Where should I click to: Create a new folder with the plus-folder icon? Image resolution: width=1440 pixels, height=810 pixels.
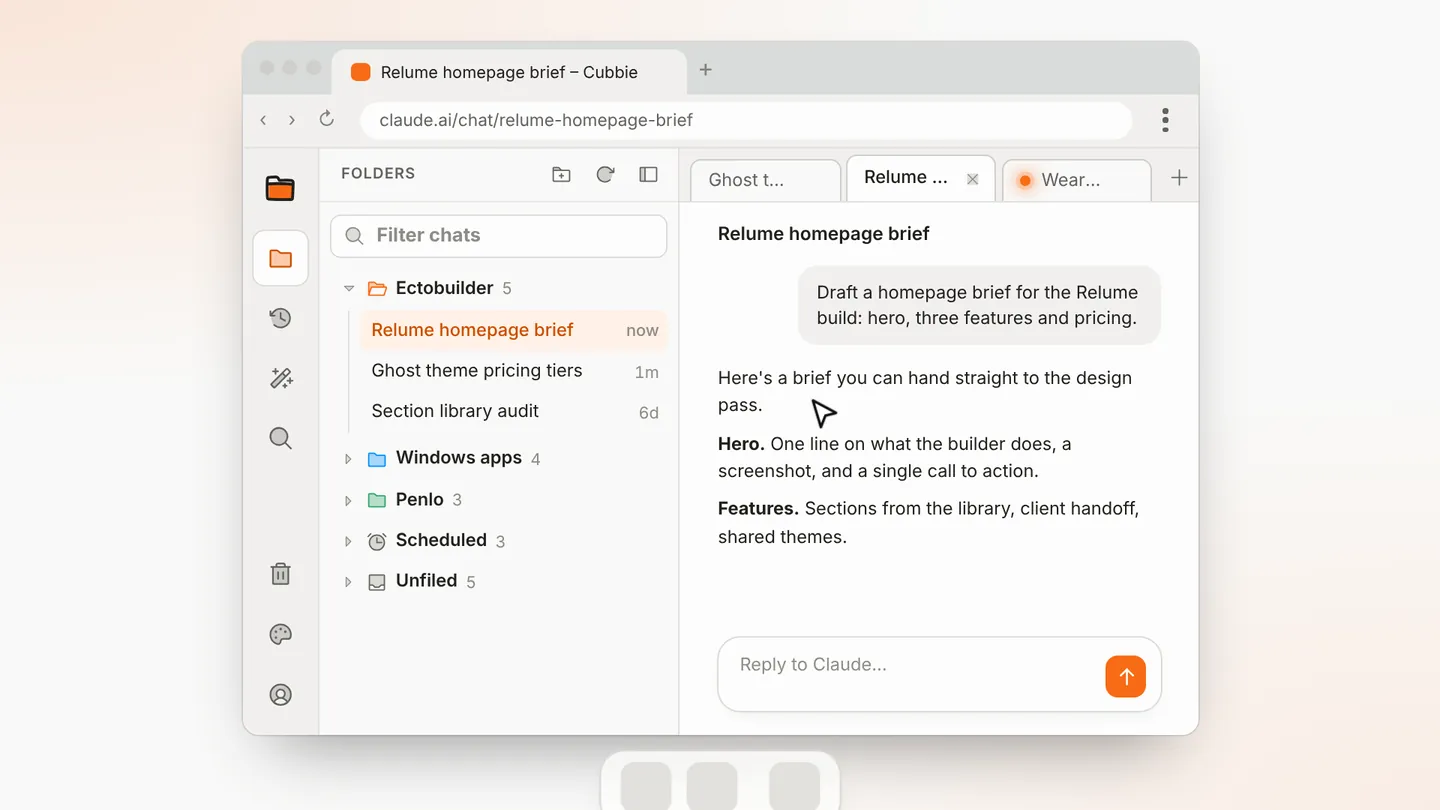pos(562,174)
